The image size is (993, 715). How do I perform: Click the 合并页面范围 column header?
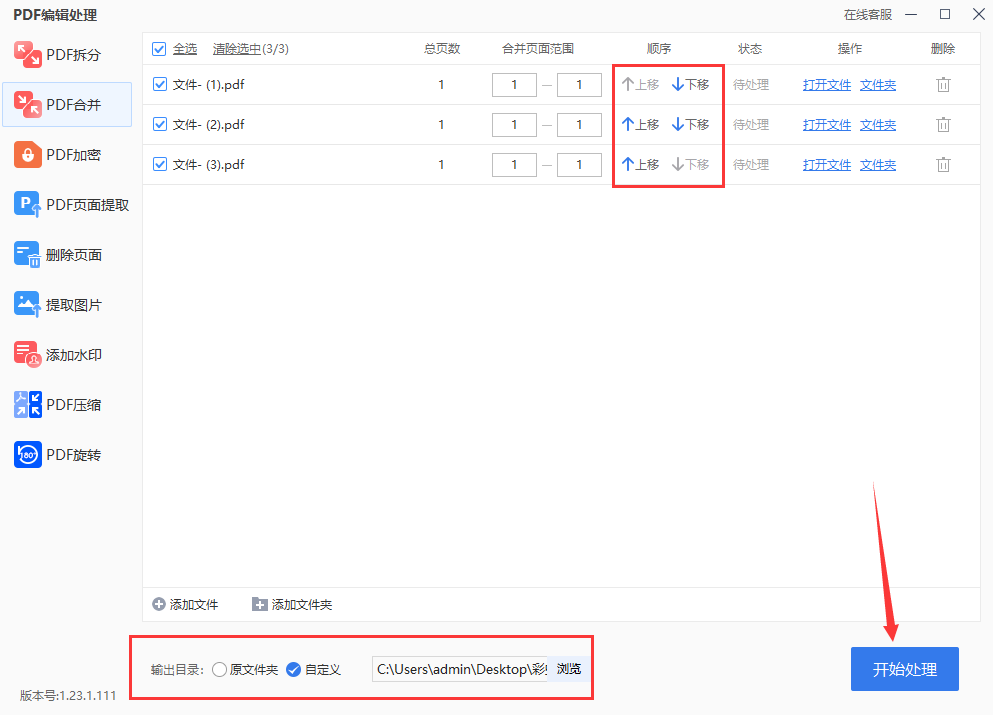tap(538, 49)
